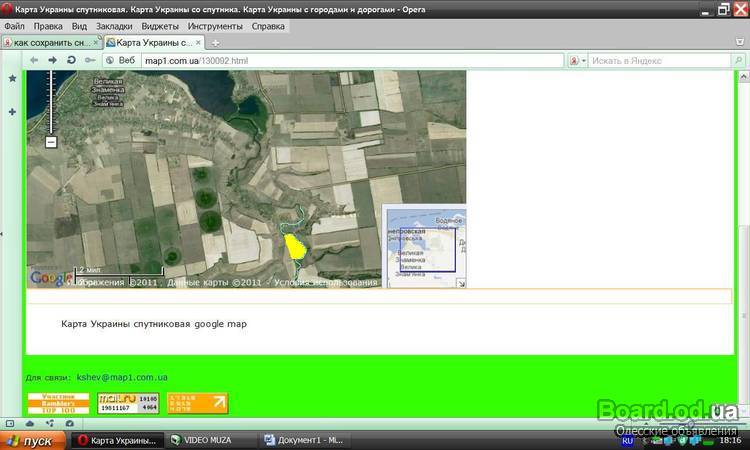Click the Google logo on the map
This screenshot has width=750, height=450.
coord(51,278)
